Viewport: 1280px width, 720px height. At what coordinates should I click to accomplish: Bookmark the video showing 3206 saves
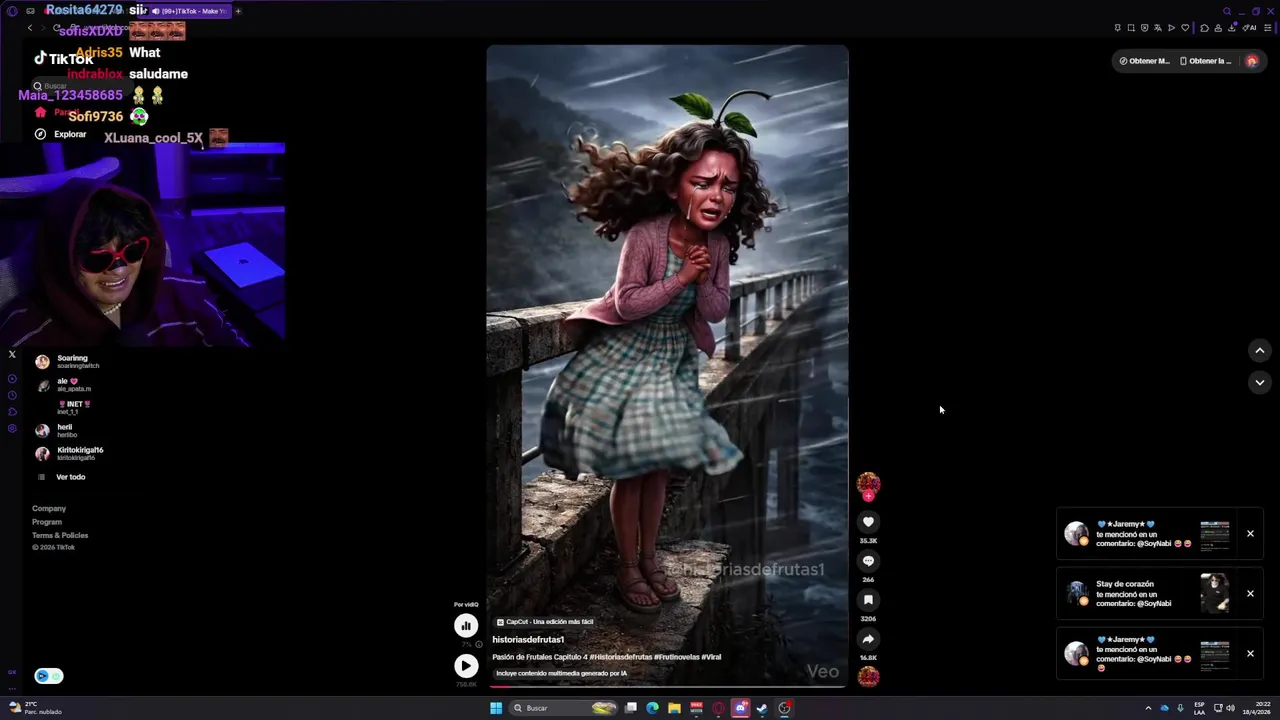[x=868, y=600]
